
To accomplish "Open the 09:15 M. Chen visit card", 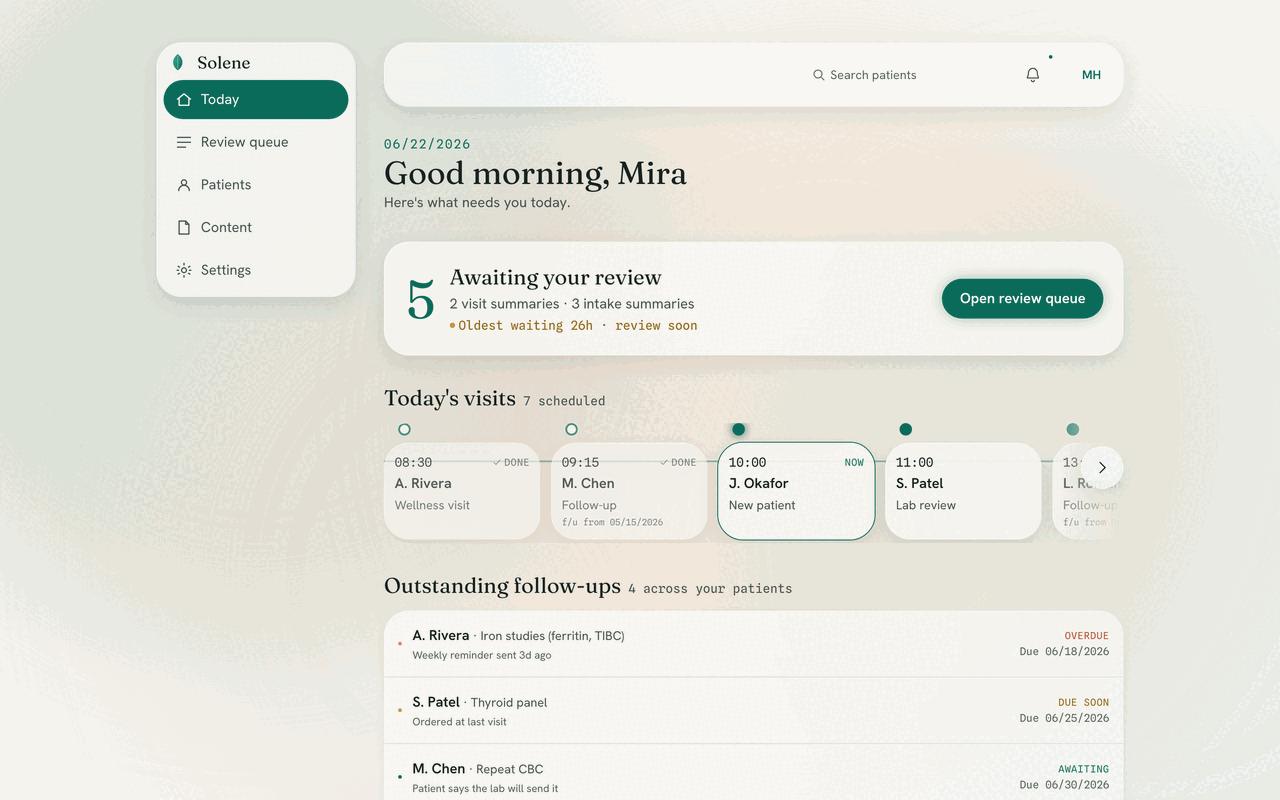I will pos(629,491).
